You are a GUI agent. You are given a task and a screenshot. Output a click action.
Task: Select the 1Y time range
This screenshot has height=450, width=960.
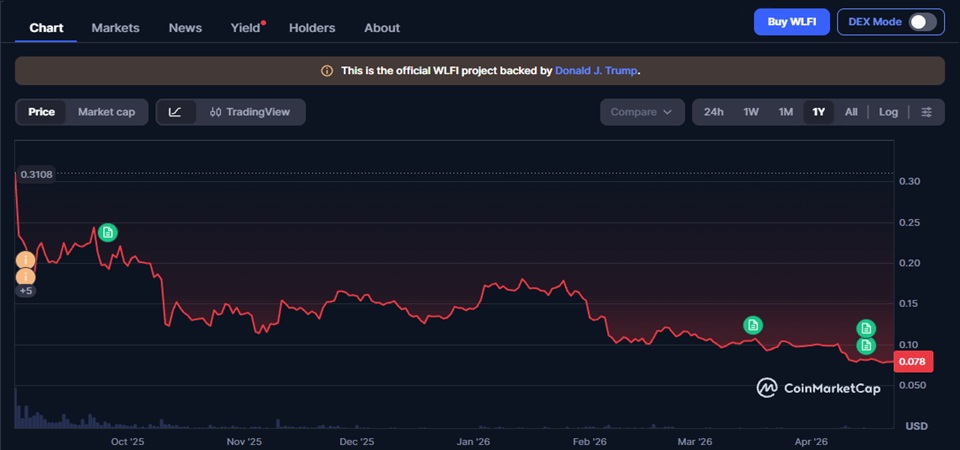(x=819, y=112)
